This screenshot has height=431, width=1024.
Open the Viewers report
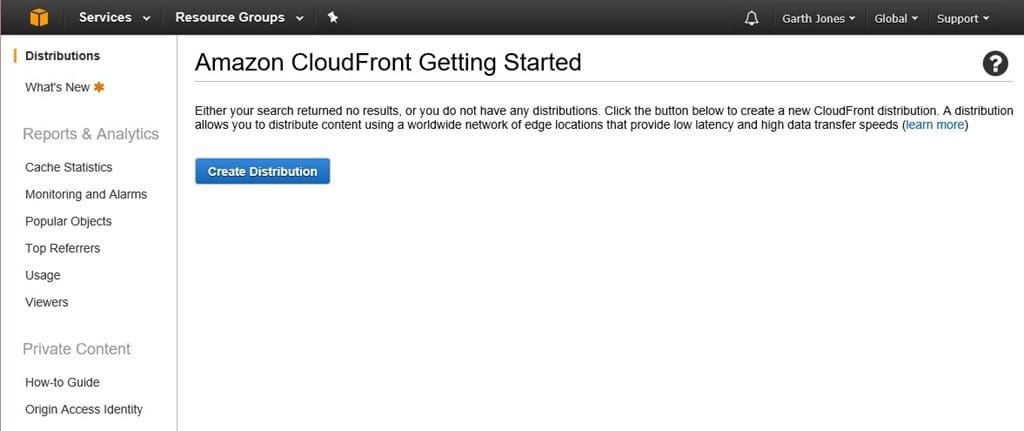(x=46, y=302)
